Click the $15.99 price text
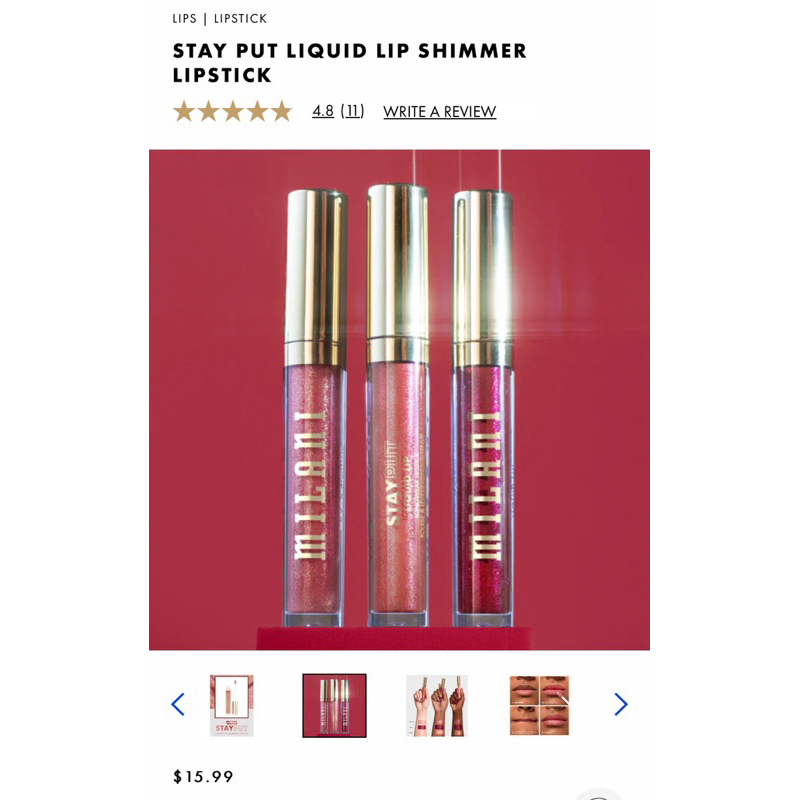This screenshot has height=800, width=800. (x=203, y=777)
